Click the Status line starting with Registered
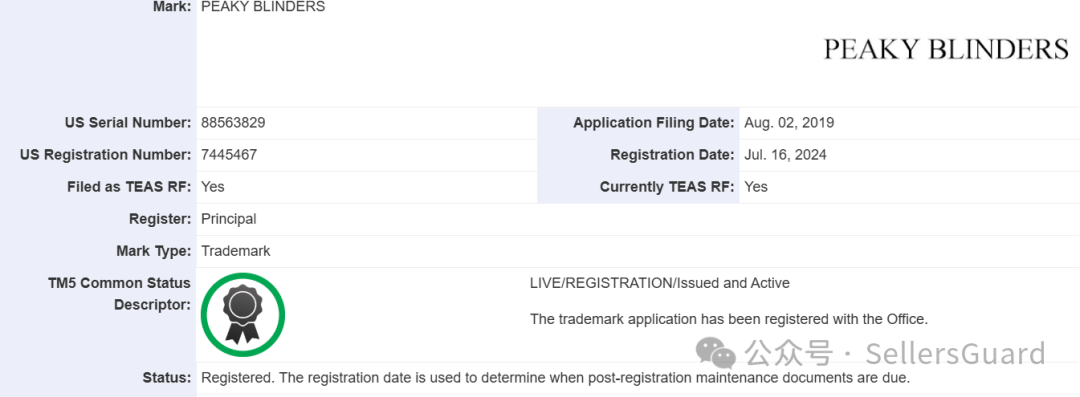The image size is (1080, 397). (556, 378)
